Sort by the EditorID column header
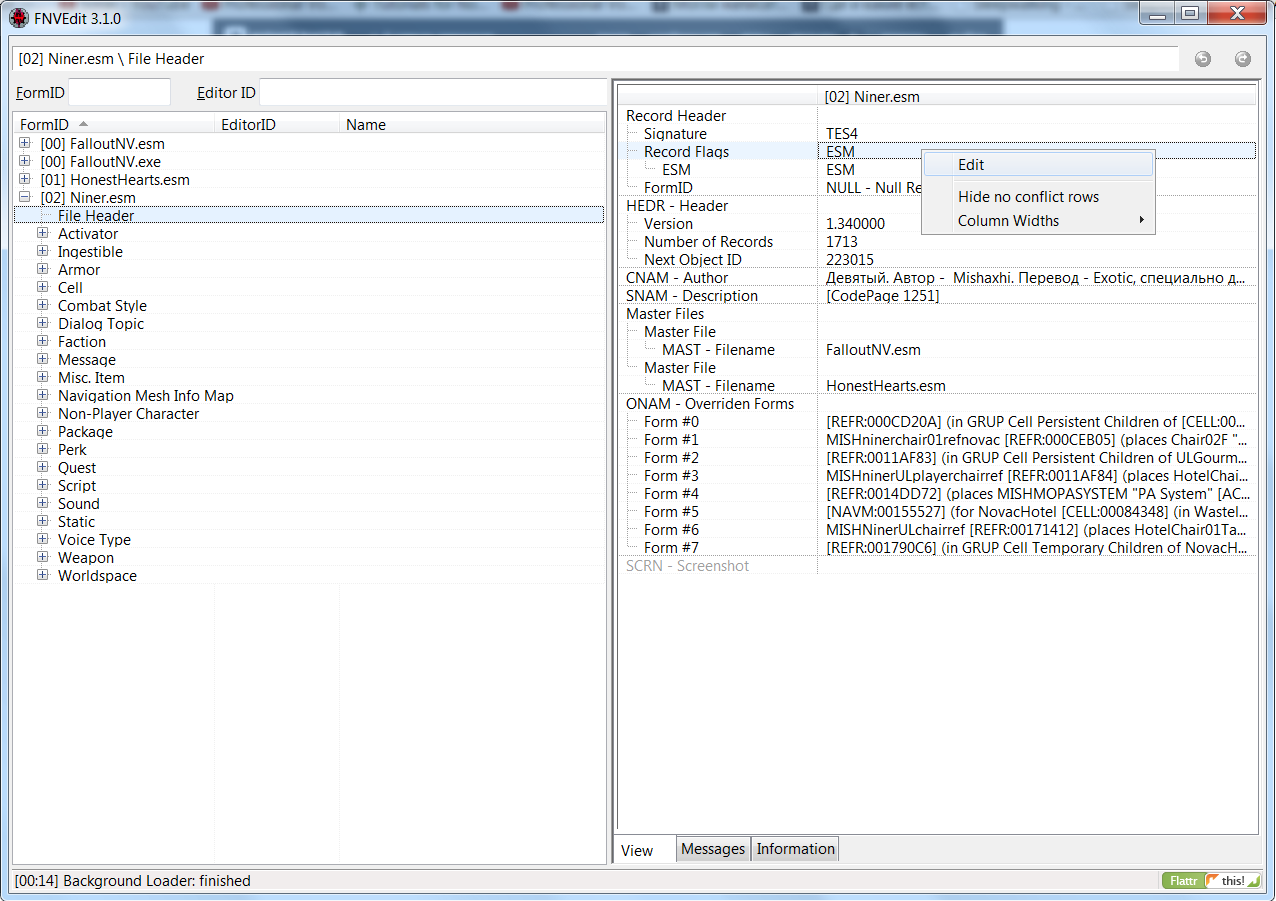 coord(278,125)
